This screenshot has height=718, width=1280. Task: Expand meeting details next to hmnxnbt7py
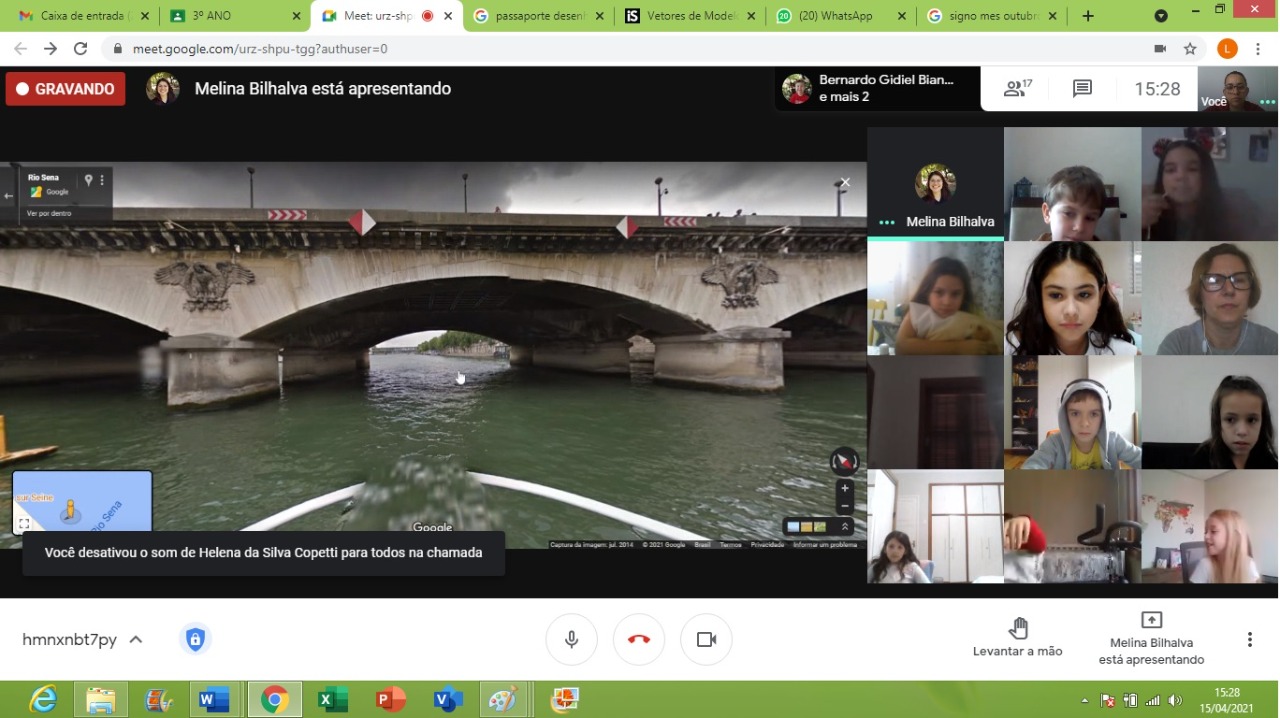pyautogui.click(x=136, y=639)
